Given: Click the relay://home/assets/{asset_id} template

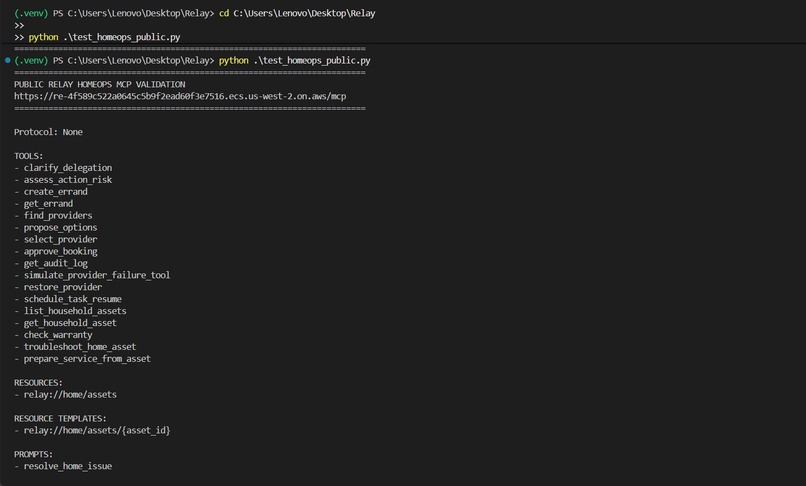Looking at the screenshot, I should [97, 430].
